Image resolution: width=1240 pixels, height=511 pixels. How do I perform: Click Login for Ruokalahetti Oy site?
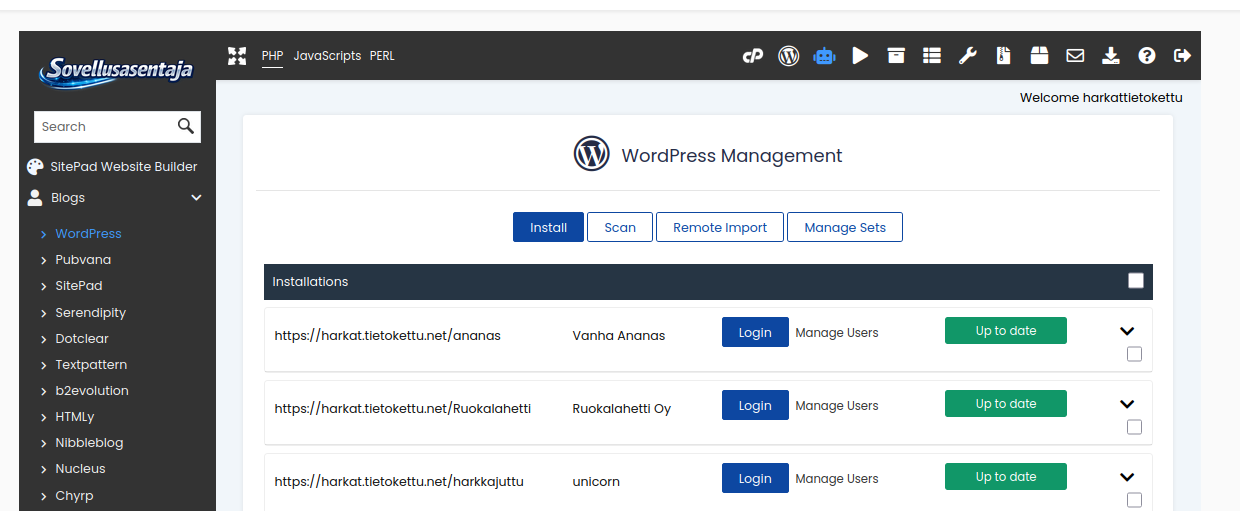tap(755, 405)
